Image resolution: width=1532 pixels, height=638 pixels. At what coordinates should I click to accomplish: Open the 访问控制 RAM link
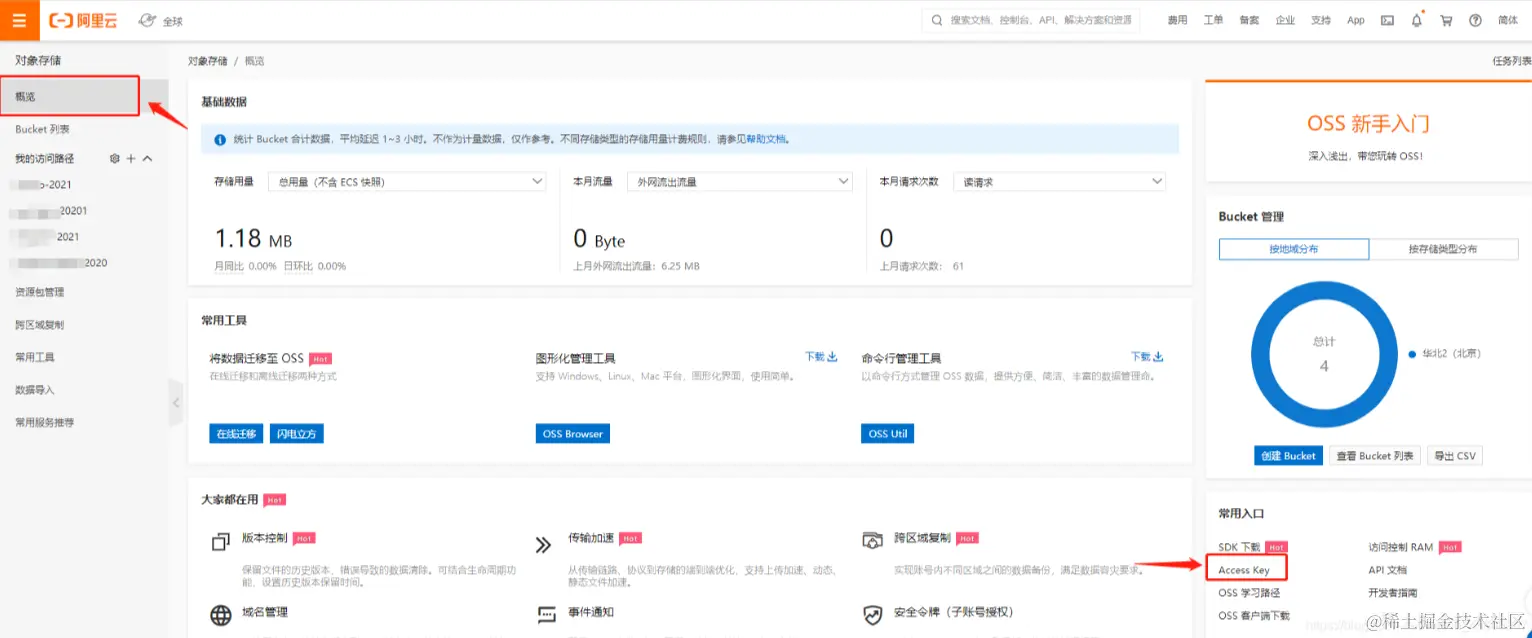(1400, 547)
